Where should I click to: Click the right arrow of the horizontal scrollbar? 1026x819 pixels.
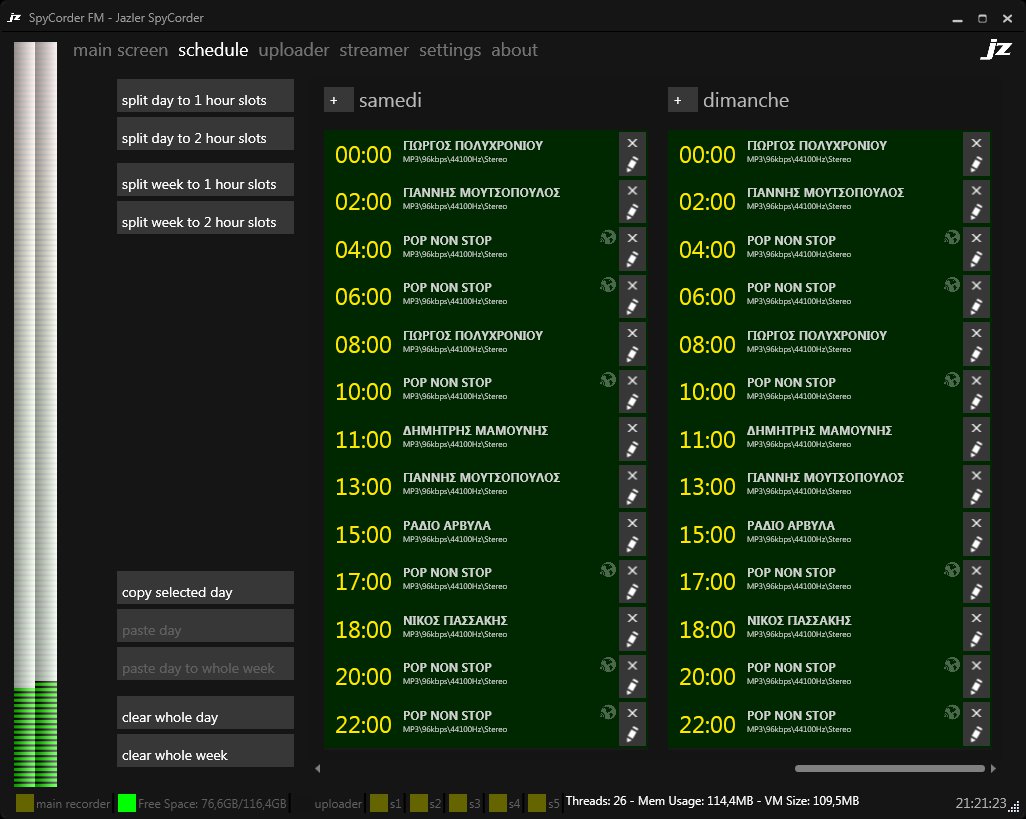tap(993, 769)
